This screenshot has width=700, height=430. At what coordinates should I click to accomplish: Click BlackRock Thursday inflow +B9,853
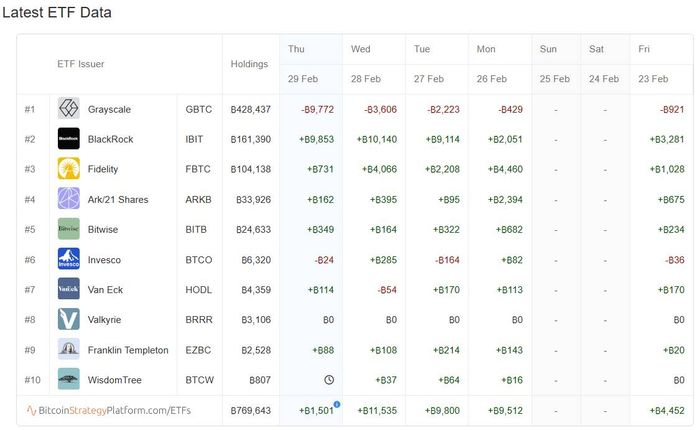pos(316,139)
